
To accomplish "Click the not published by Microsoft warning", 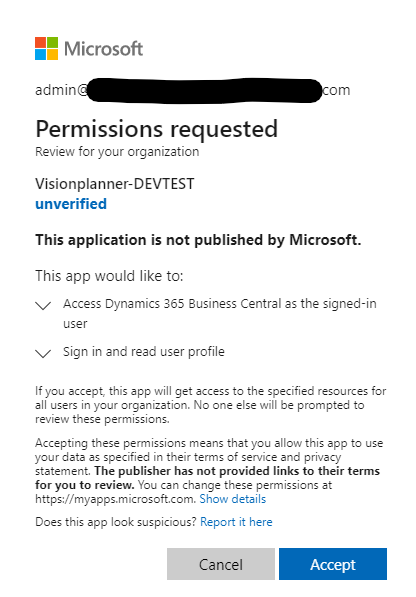I will click(198, 240).
